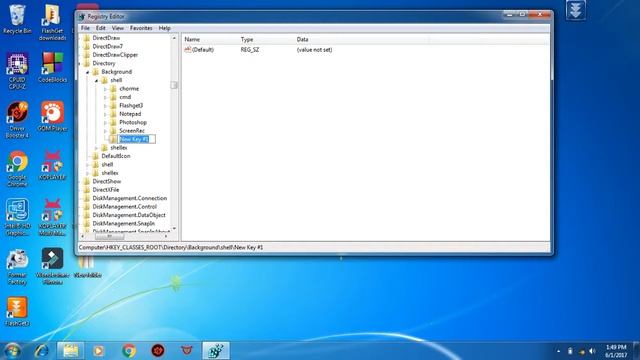Open the View menu
Image resolution: width=640 pixels, height=360 pixels.
point(118,28)
